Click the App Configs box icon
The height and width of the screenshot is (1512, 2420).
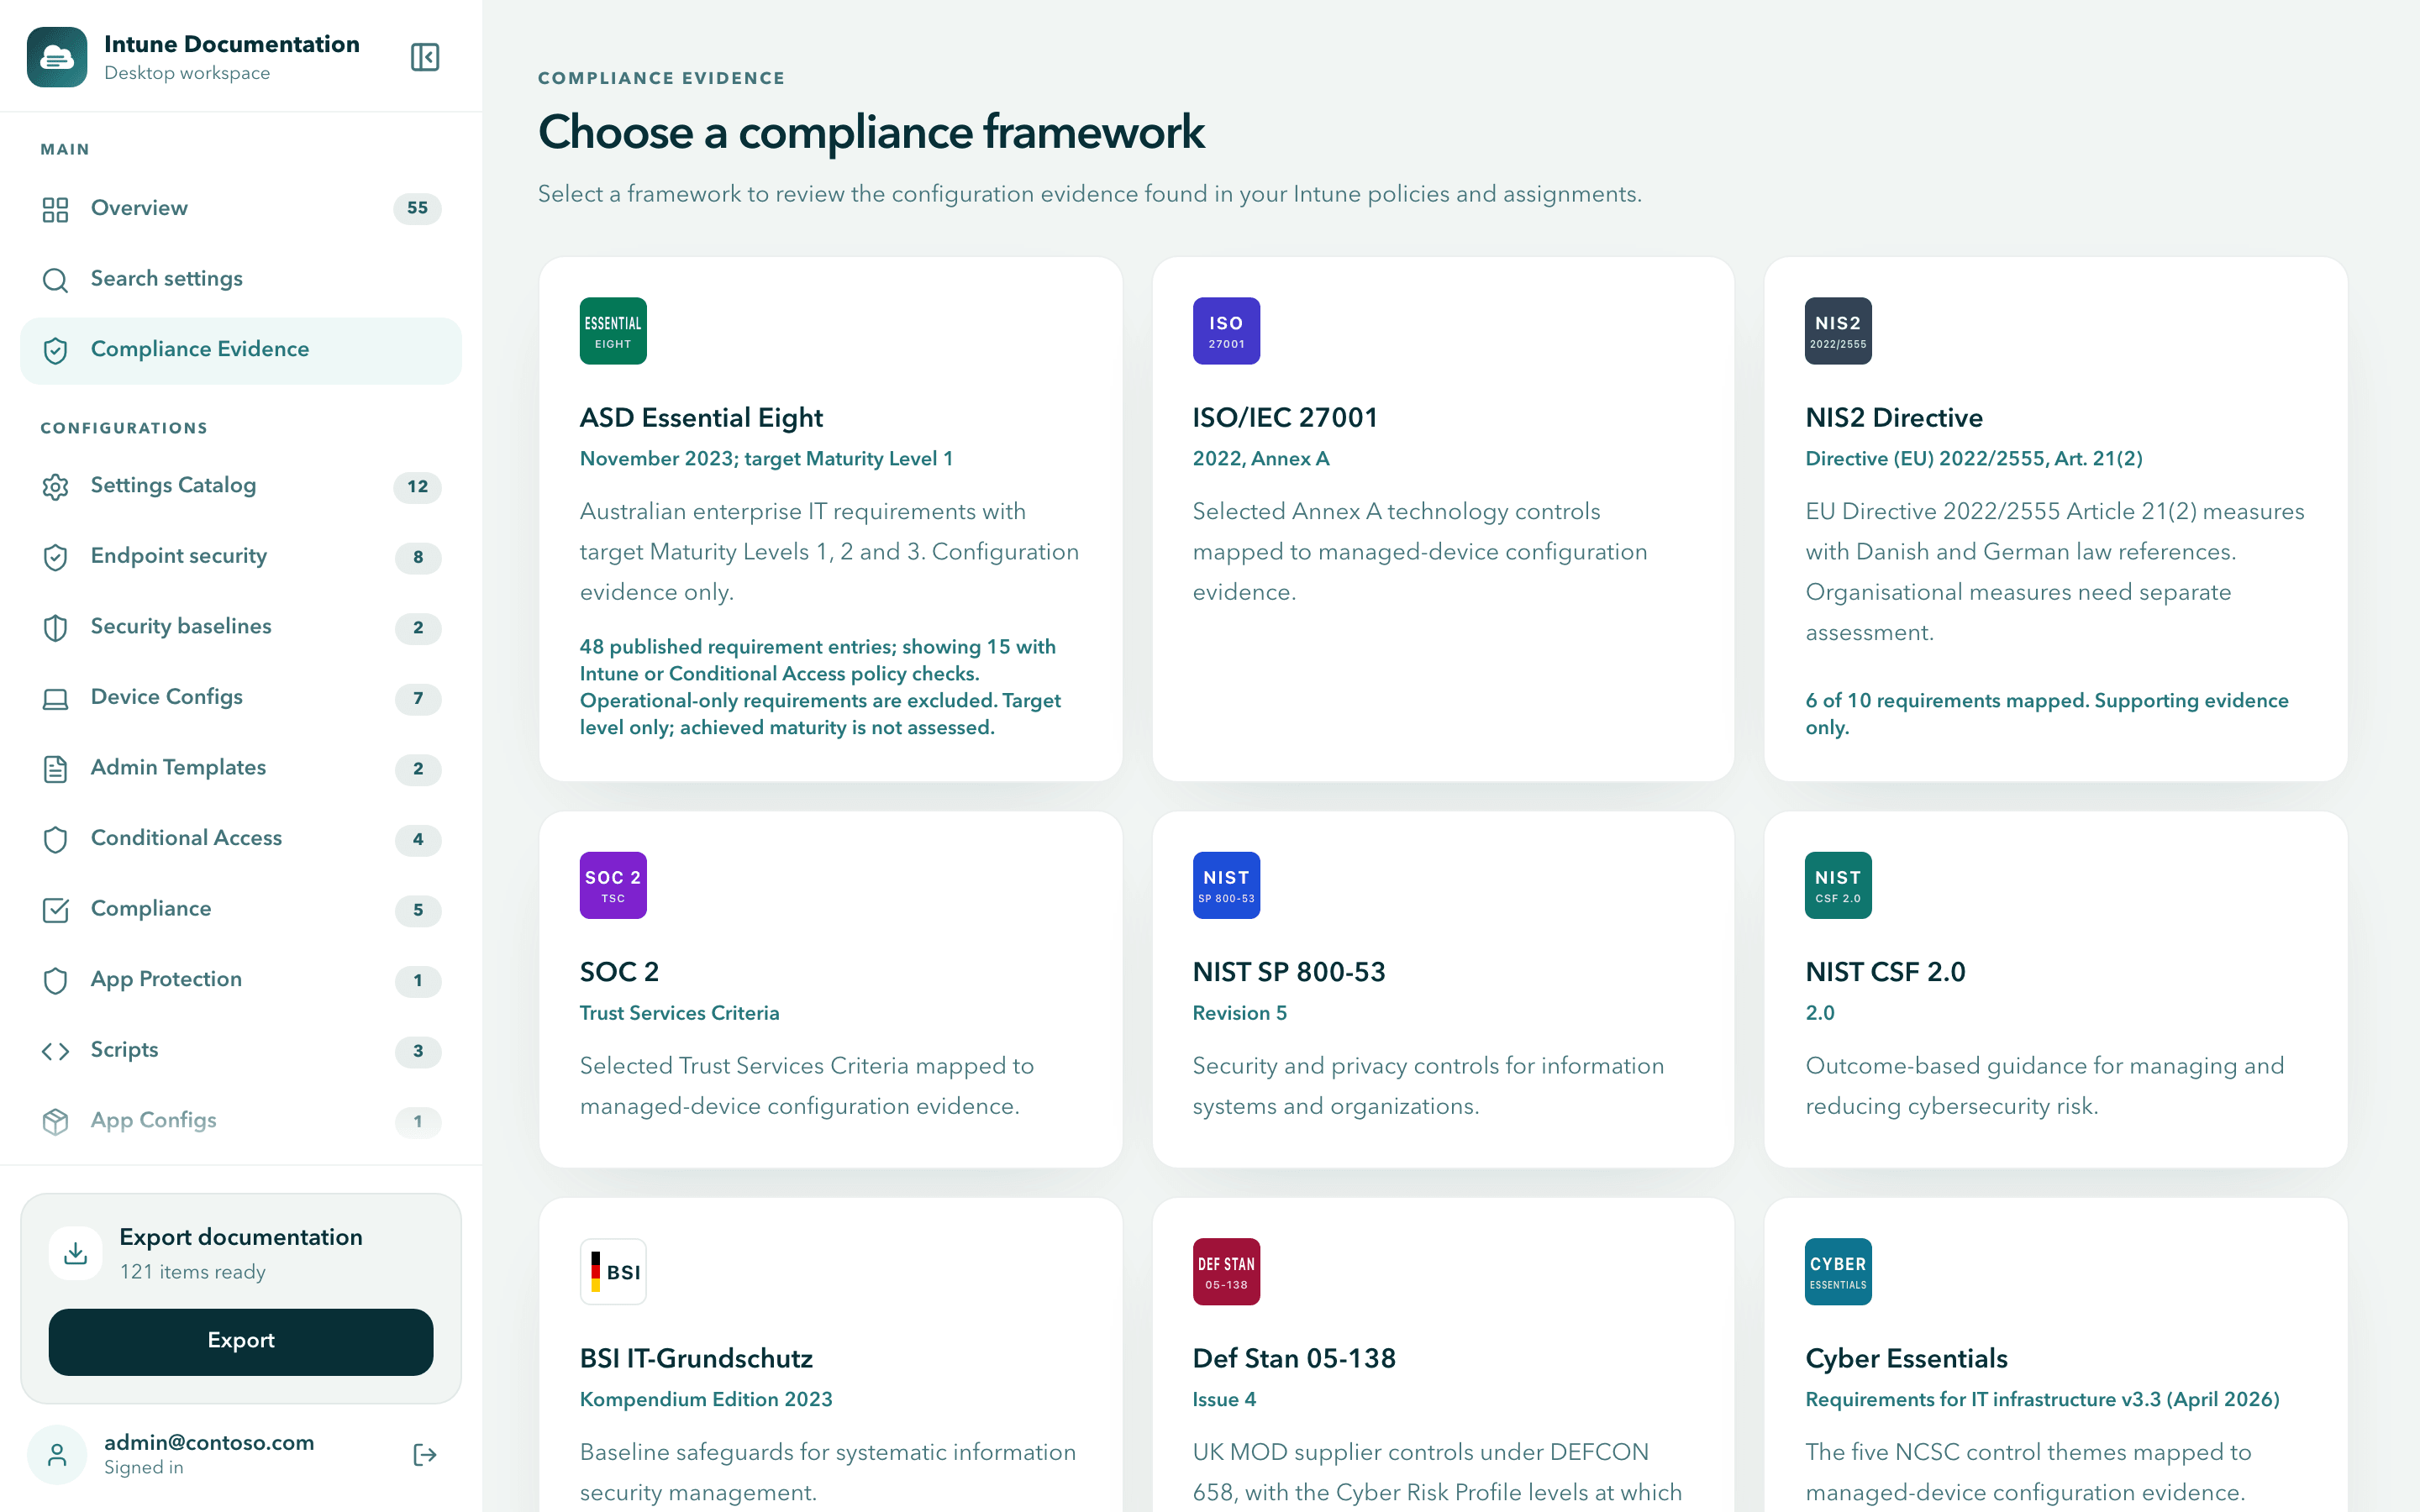tap(55, 1121)
